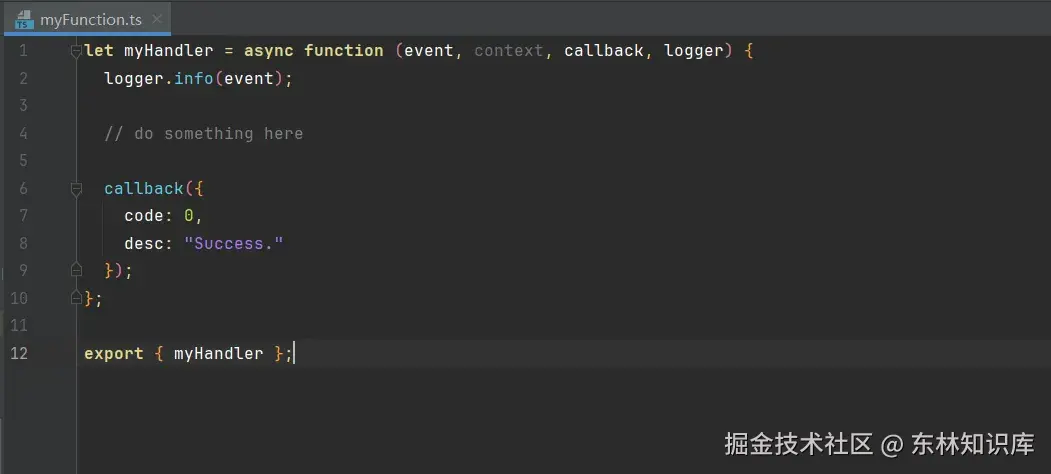Collapse the function fold marker on line 1
Image resolution: width=1051 pixels, height=474 pixels.
coord(76,51)
